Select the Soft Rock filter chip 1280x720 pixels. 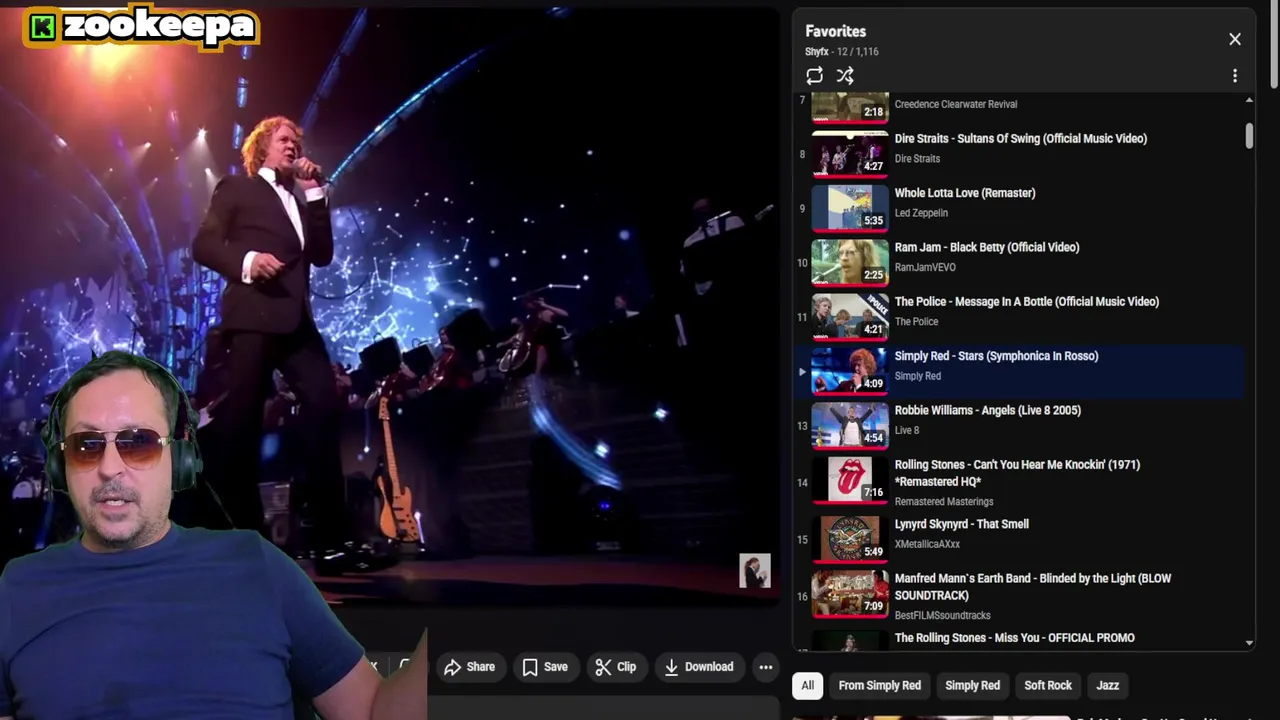click(x=1048, y=685)
